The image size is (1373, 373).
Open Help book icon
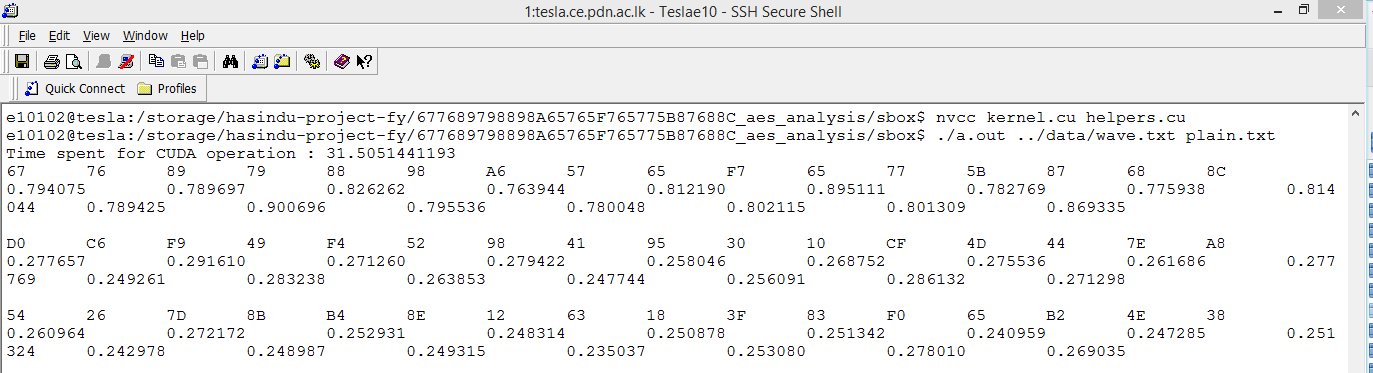[x=342, y=62]
